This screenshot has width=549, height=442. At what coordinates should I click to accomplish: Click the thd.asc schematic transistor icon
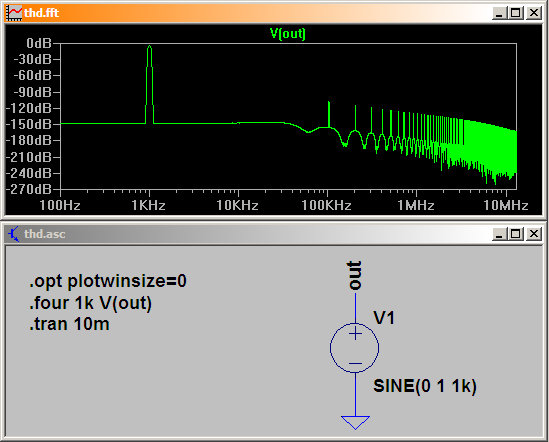[14, 234]
